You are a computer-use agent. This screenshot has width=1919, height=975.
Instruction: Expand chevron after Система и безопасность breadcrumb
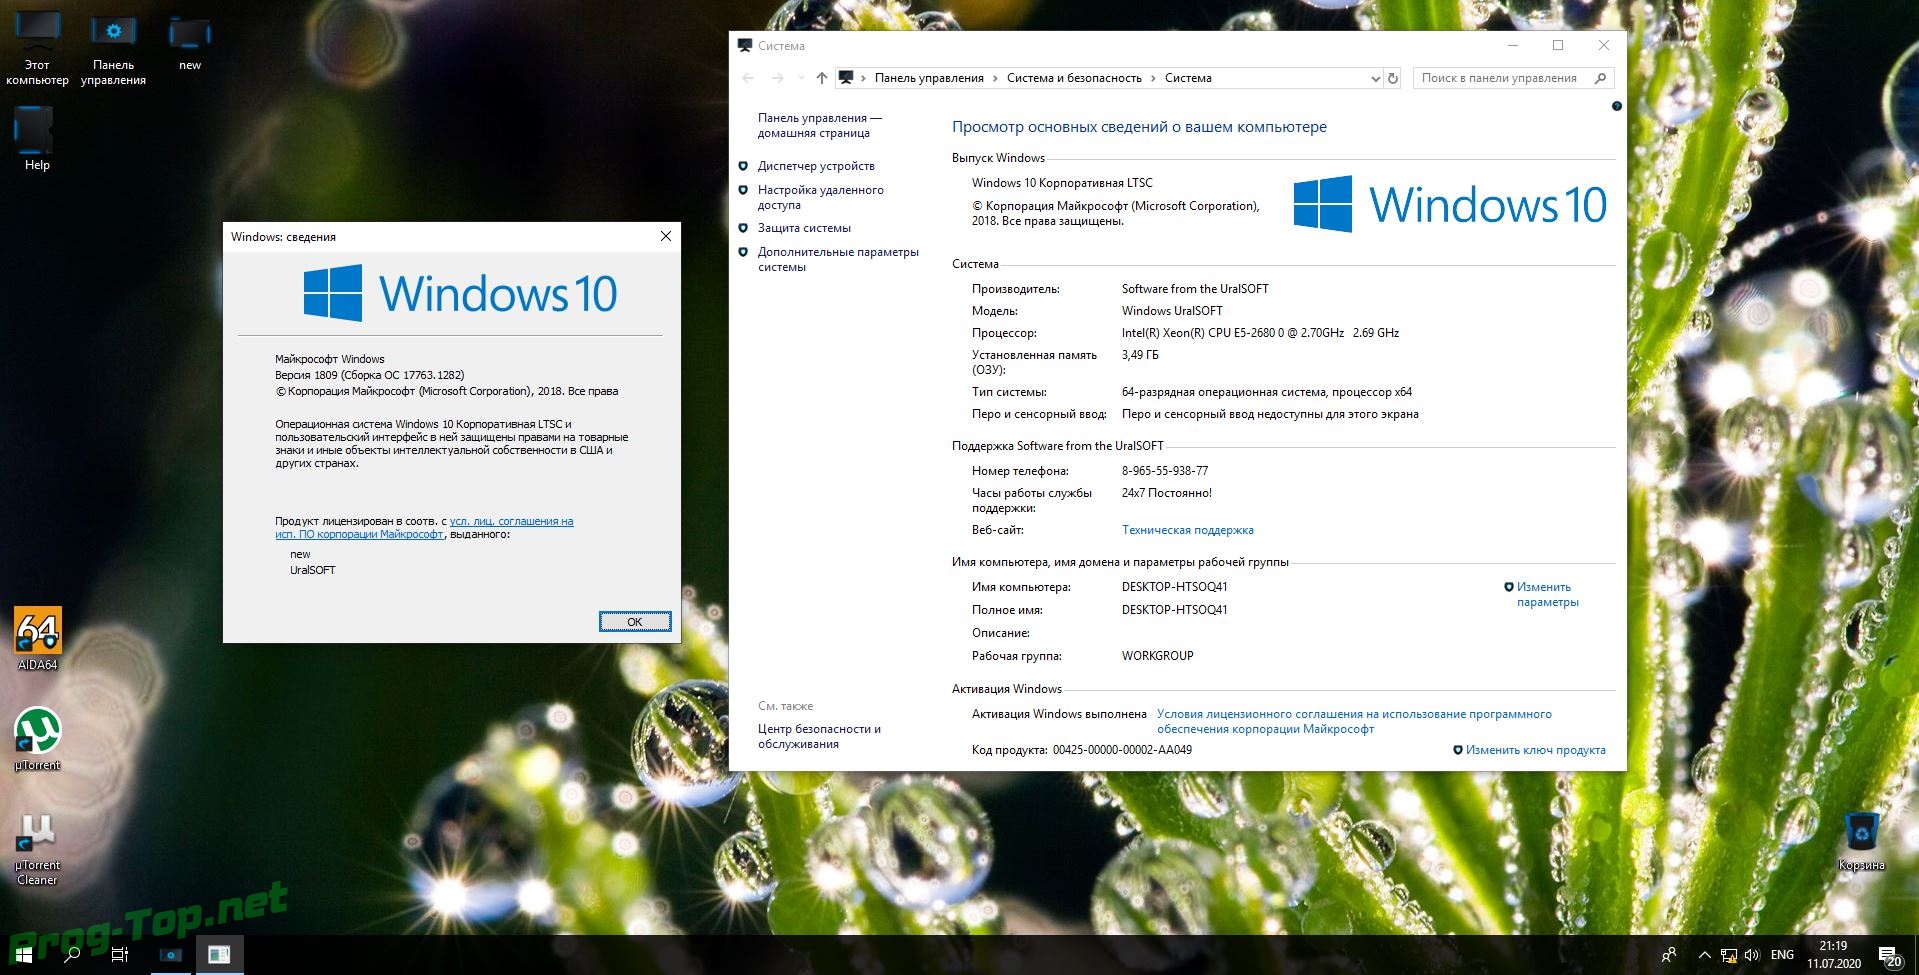[1153, 78]
